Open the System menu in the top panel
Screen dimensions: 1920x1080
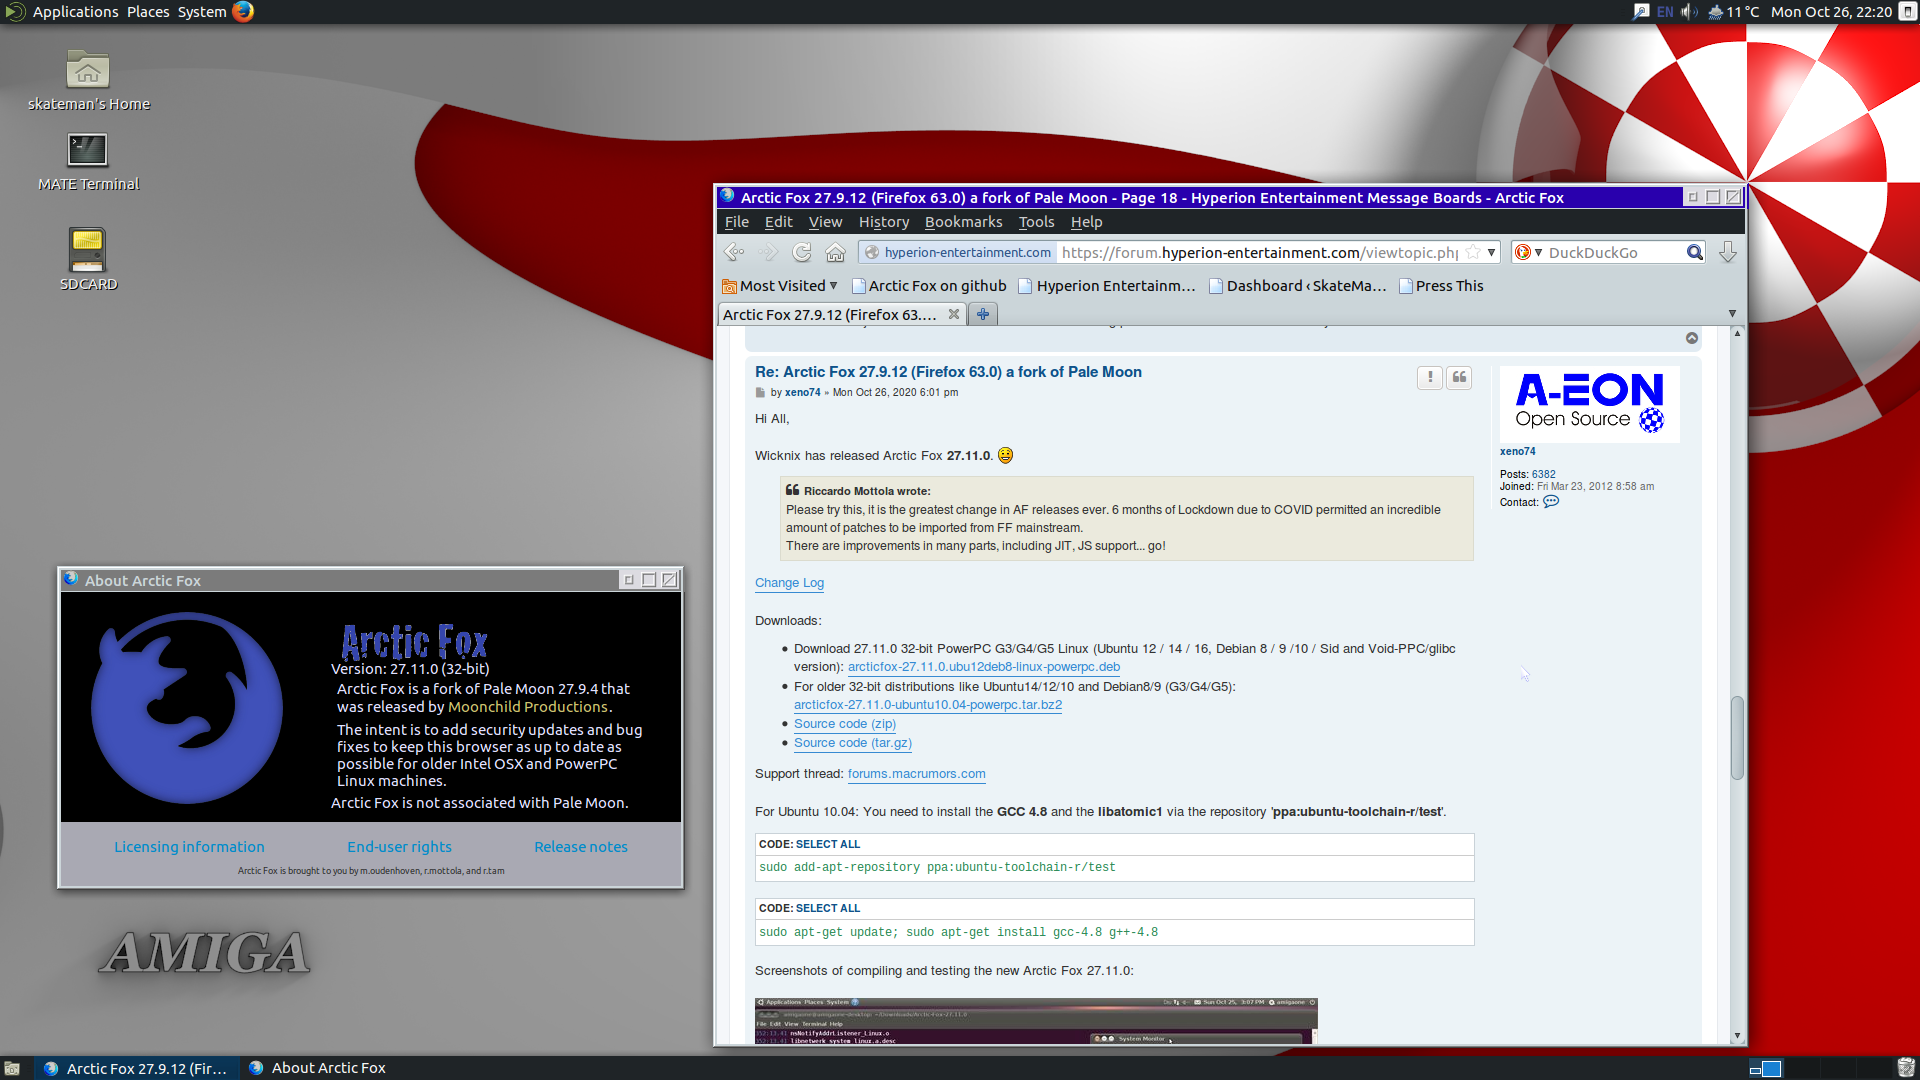[x=202, y=12]
